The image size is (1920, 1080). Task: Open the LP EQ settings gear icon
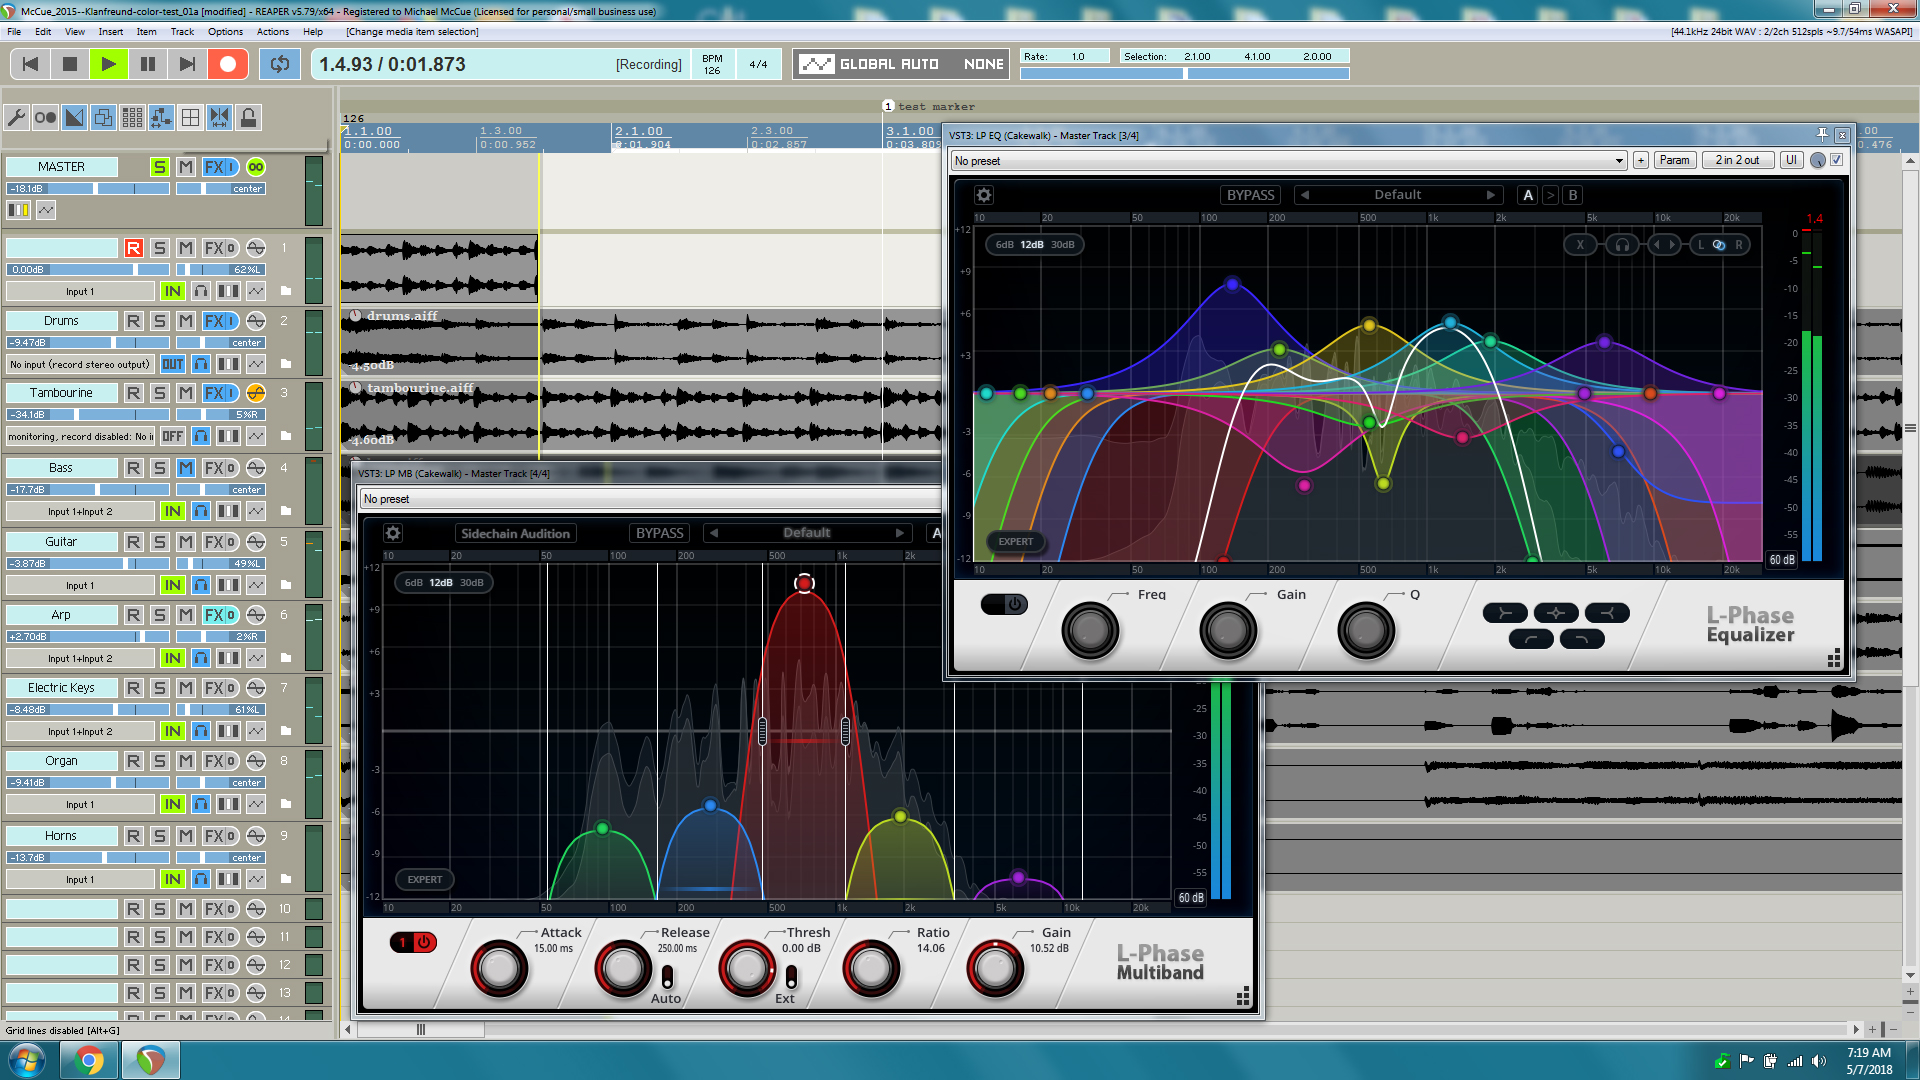984,195
